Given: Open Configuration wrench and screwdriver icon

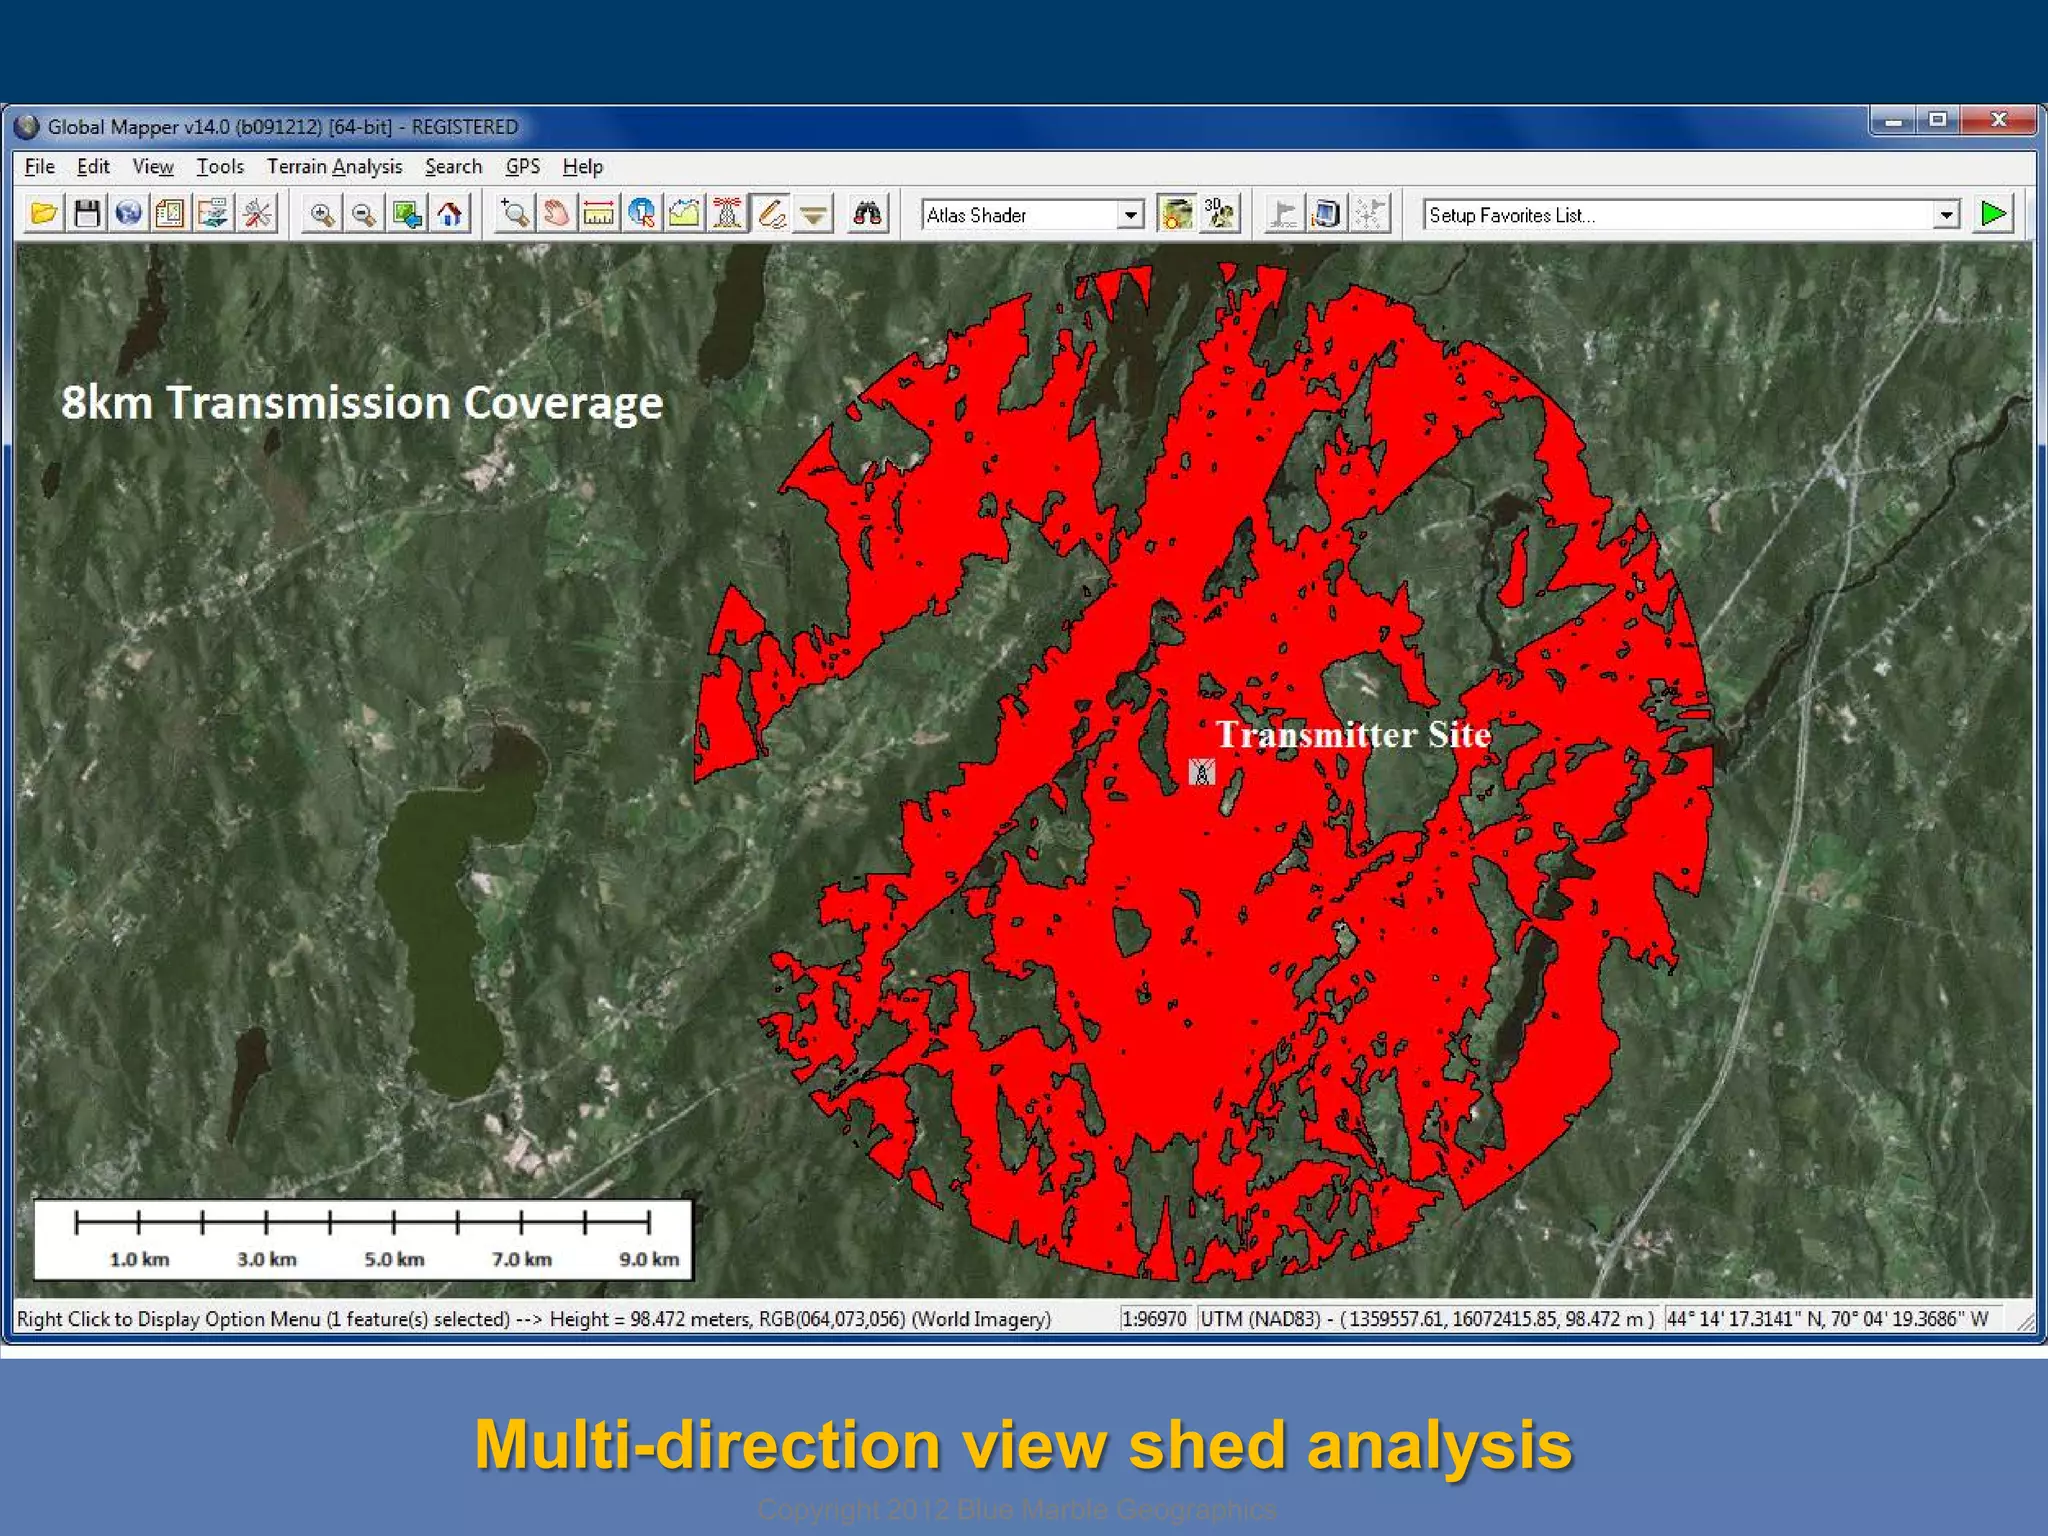Looking at the screenshot, I should pyautogui.click(x=257, y=214).
